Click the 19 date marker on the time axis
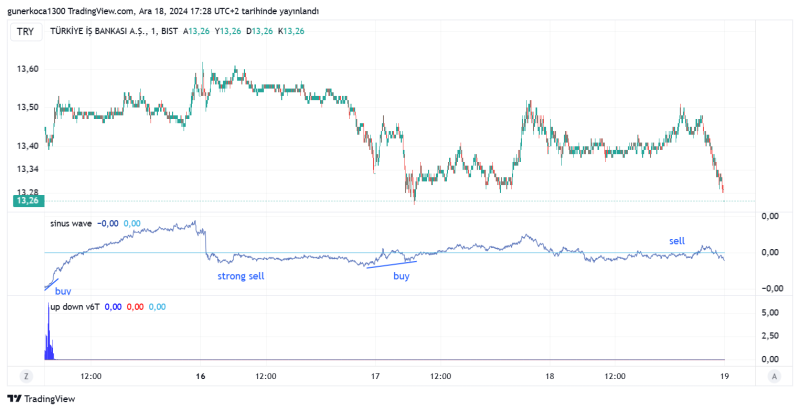Viewport: 800px width, 411px height. pos(723,377)
